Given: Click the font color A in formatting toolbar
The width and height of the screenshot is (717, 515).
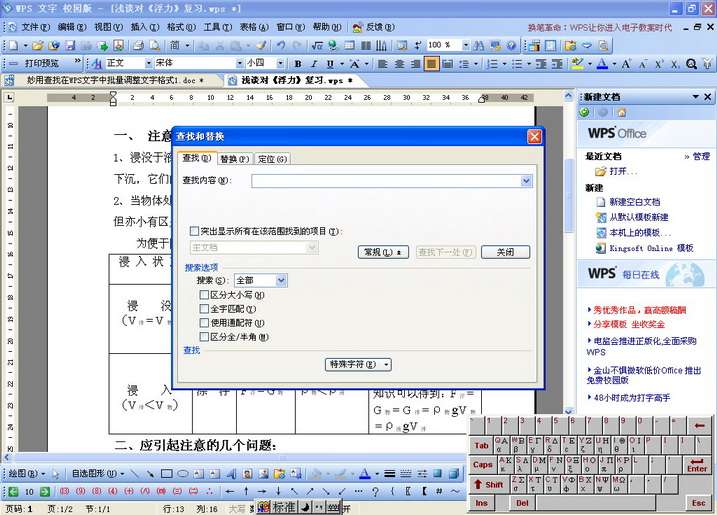Looking at the screenshot, I should coord(603,64).
